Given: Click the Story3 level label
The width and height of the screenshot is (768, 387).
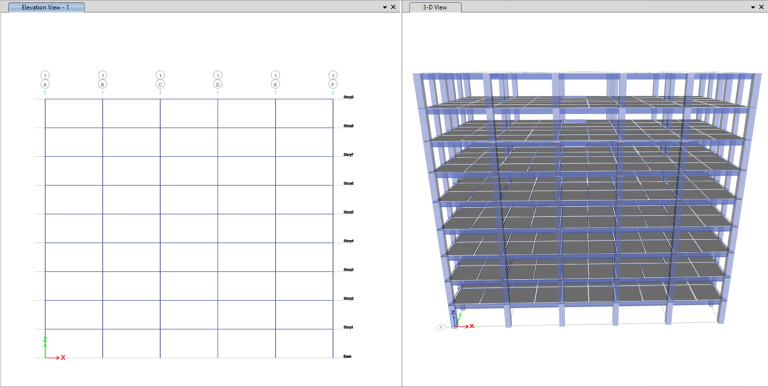Looking at the screenshot, I should click(x=349, y=270).
